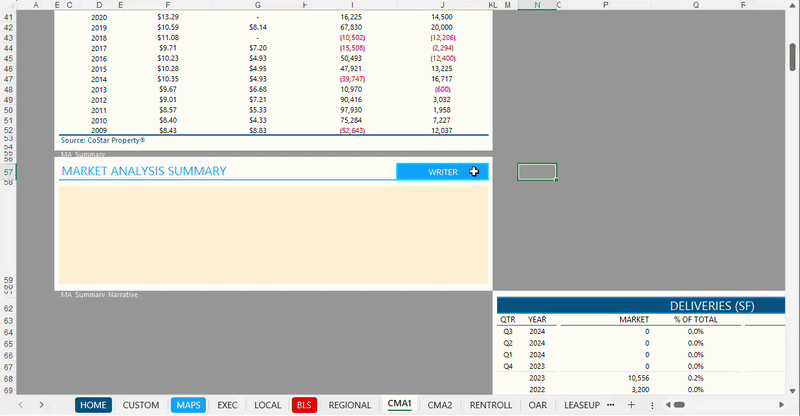Open the MAPS sheet tab
800x416 pixels.
coord(188,405)
